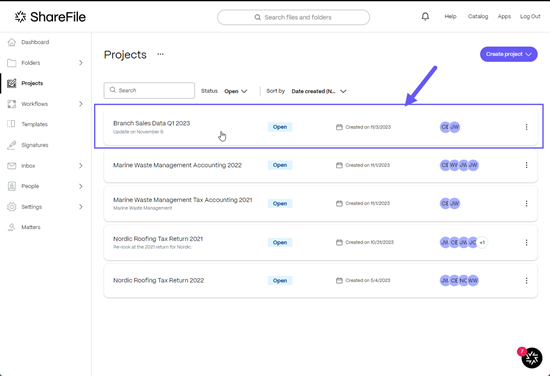
Task: Open Nordic Roofing Tax Return 2022 project
Action: pos(158,280)
